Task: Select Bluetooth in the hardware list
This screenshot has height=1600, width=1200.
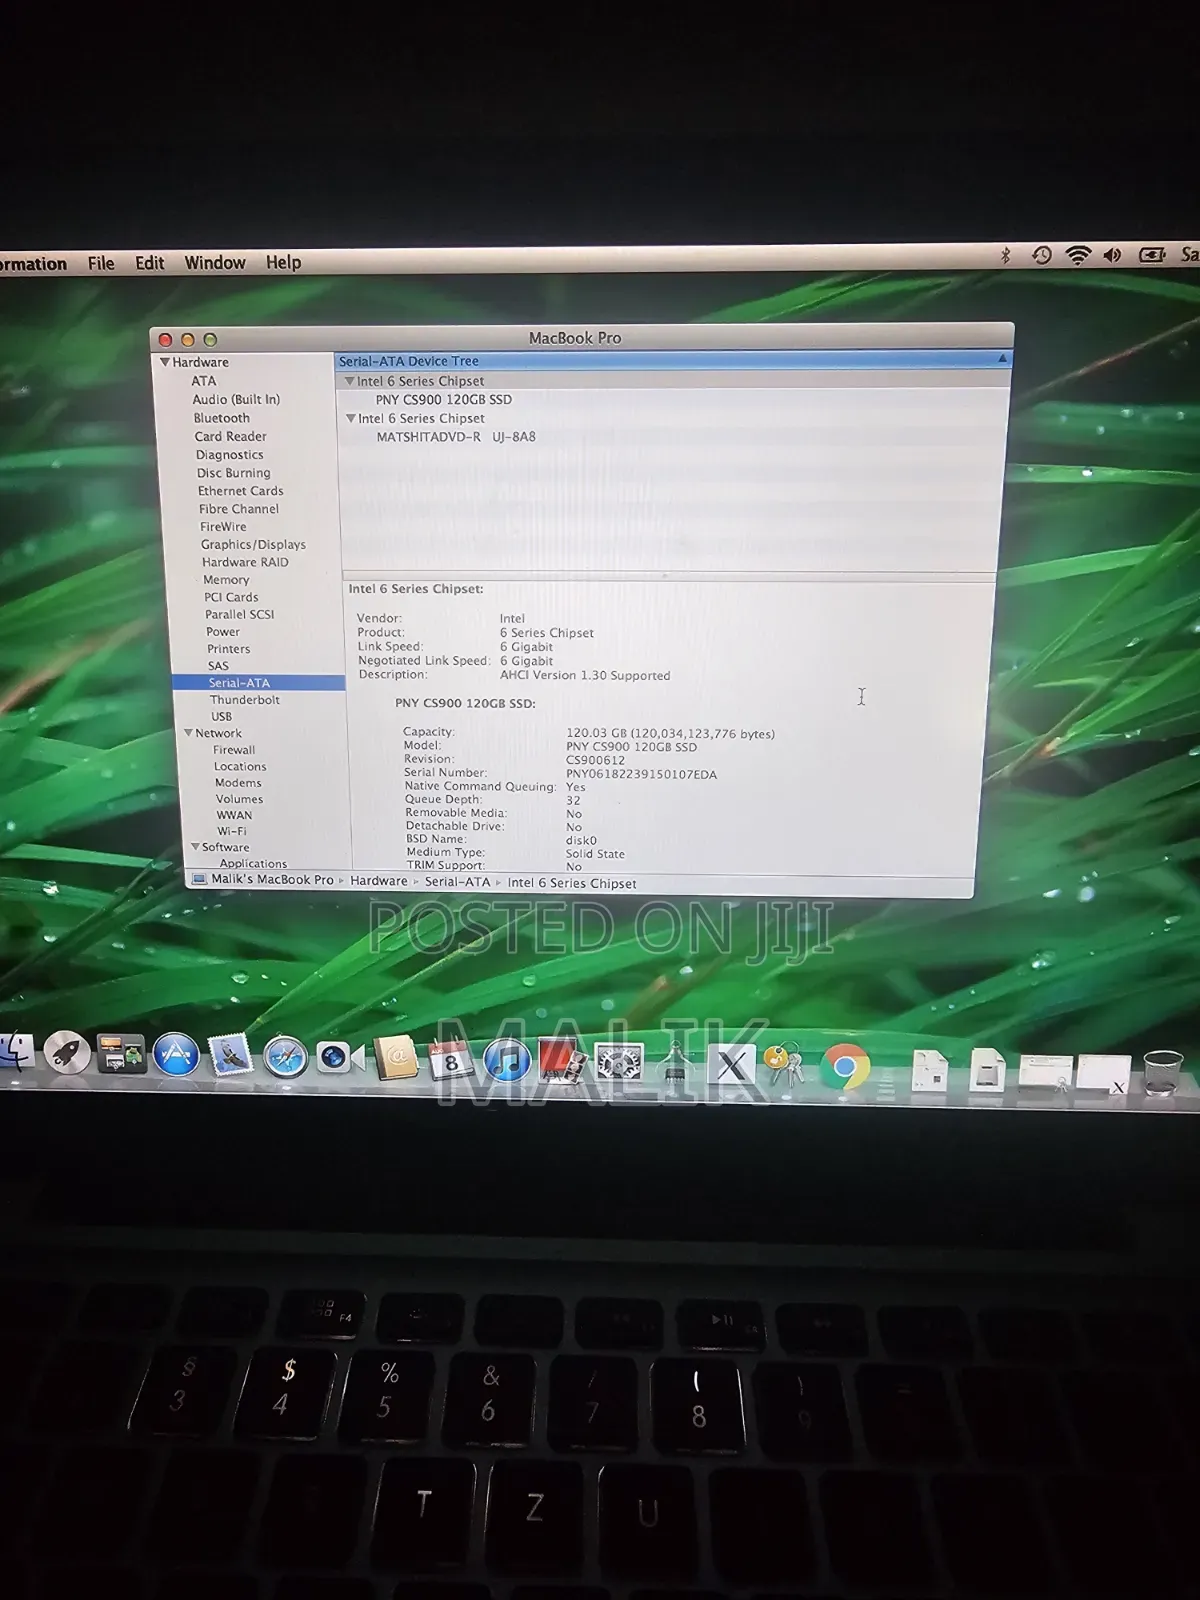Action: [222, 418]
